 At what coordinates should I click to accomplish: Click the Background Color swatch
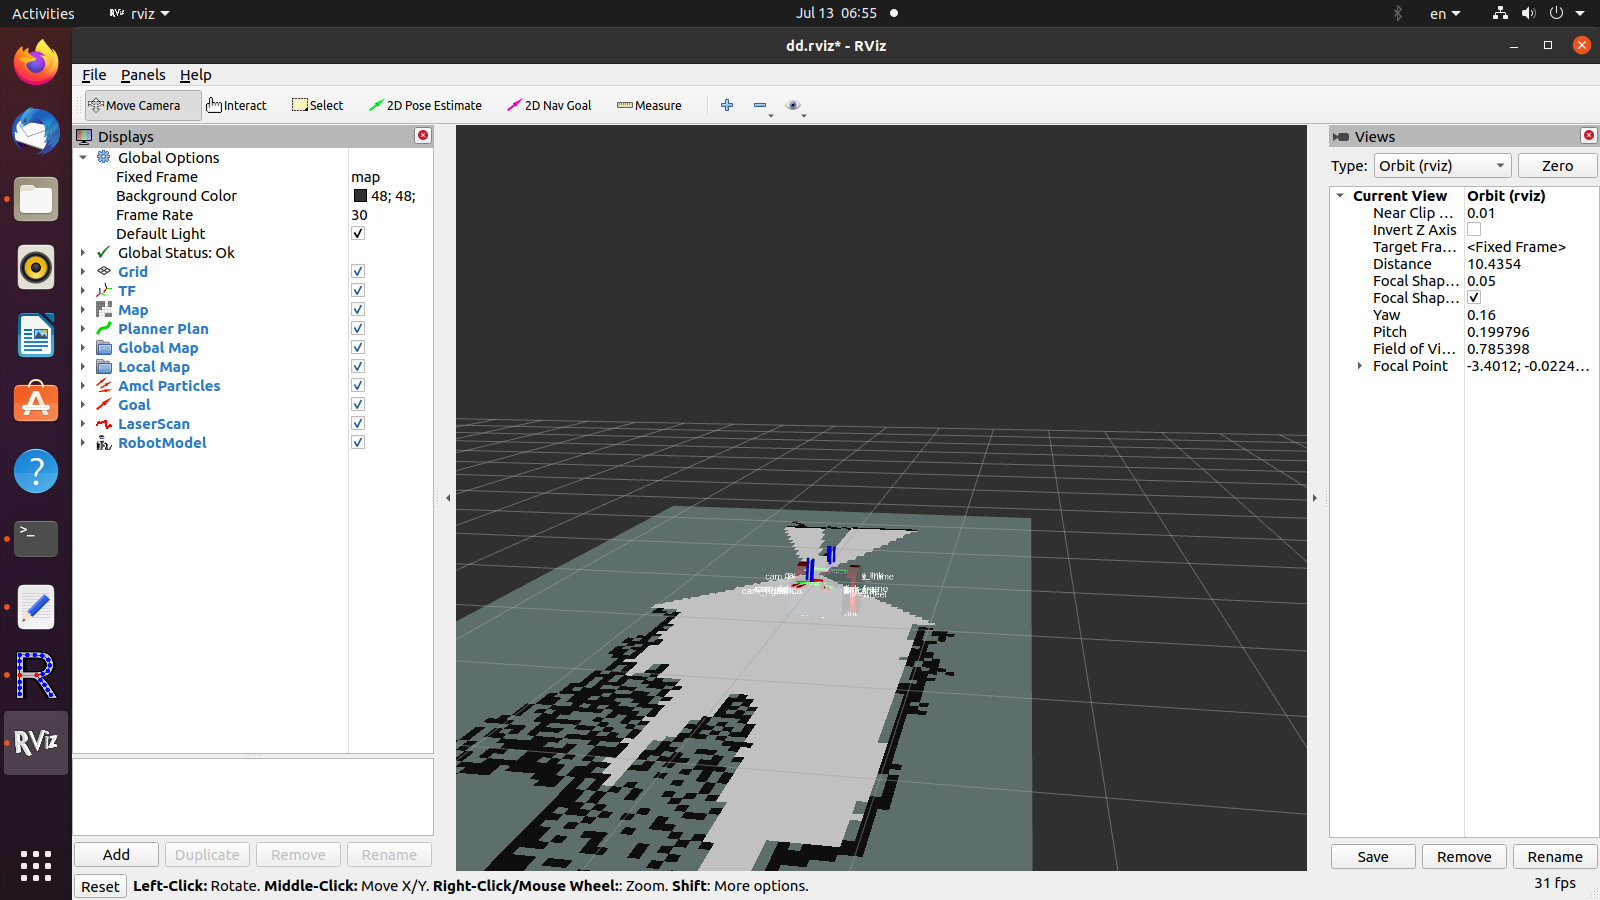pyautogui.click(x=360, y=196)
